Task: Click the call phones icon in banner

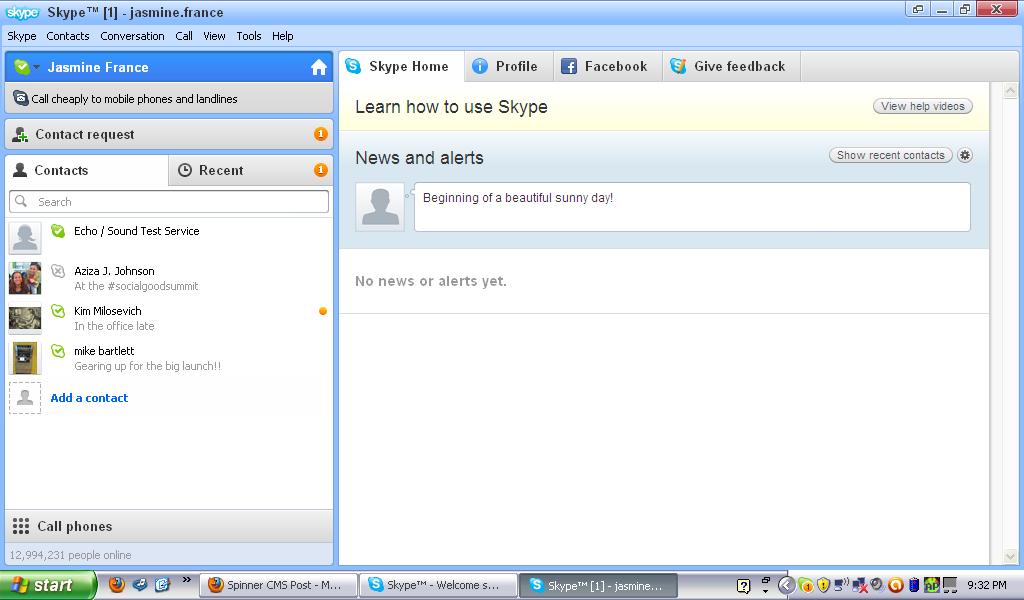Action: pyautogui.click(x=20, y=98)
